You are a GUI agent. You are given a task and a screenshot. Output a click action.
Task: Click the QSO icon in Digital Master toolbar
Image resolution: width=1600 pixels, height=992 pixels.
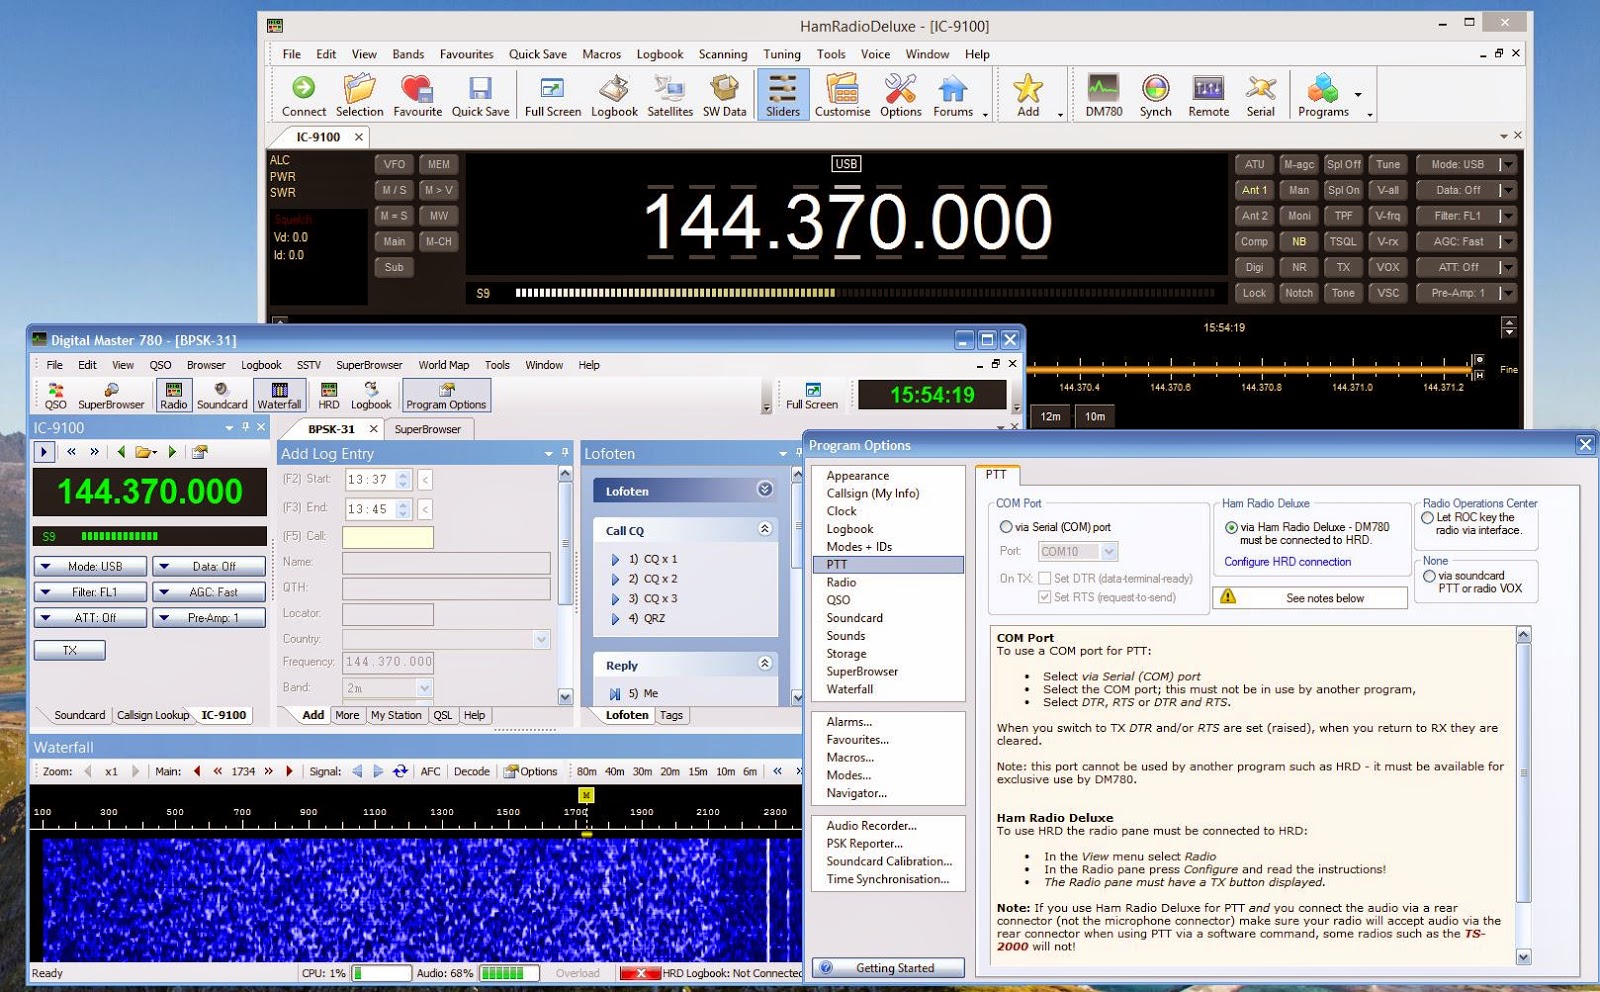[x=55, y=395]
